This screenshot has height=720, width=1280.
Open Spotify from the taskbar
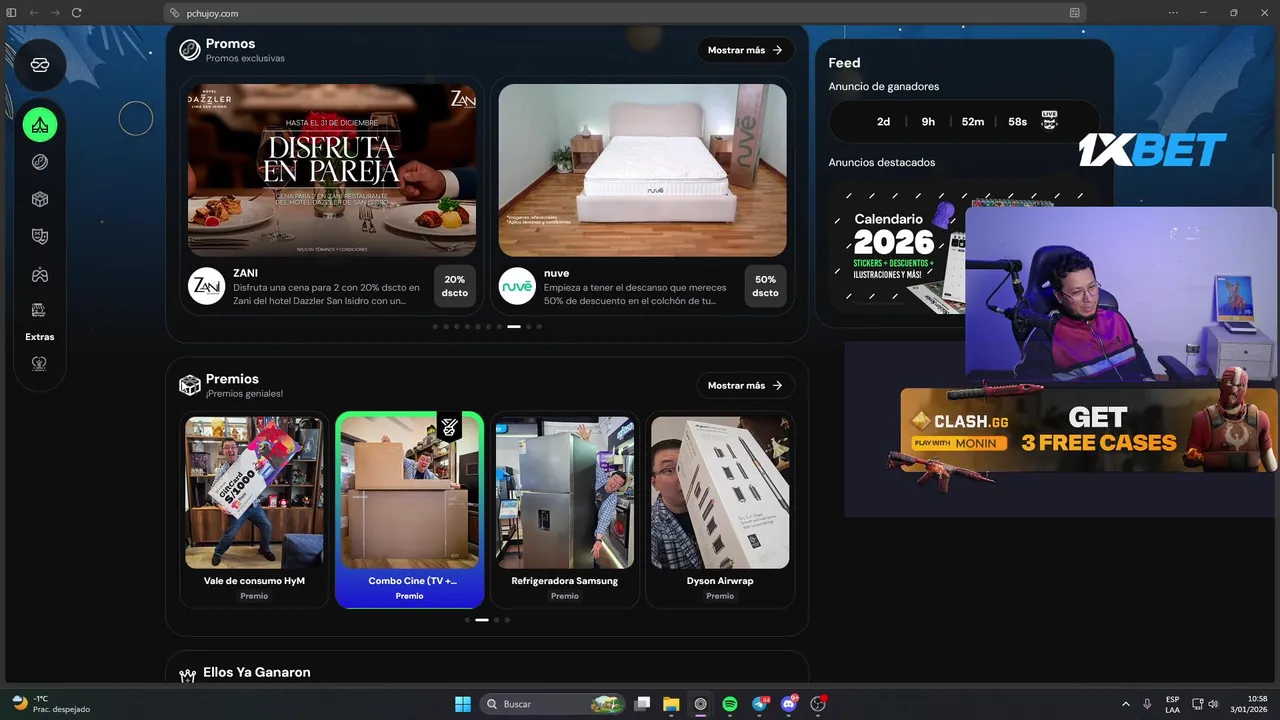(730, 704)
